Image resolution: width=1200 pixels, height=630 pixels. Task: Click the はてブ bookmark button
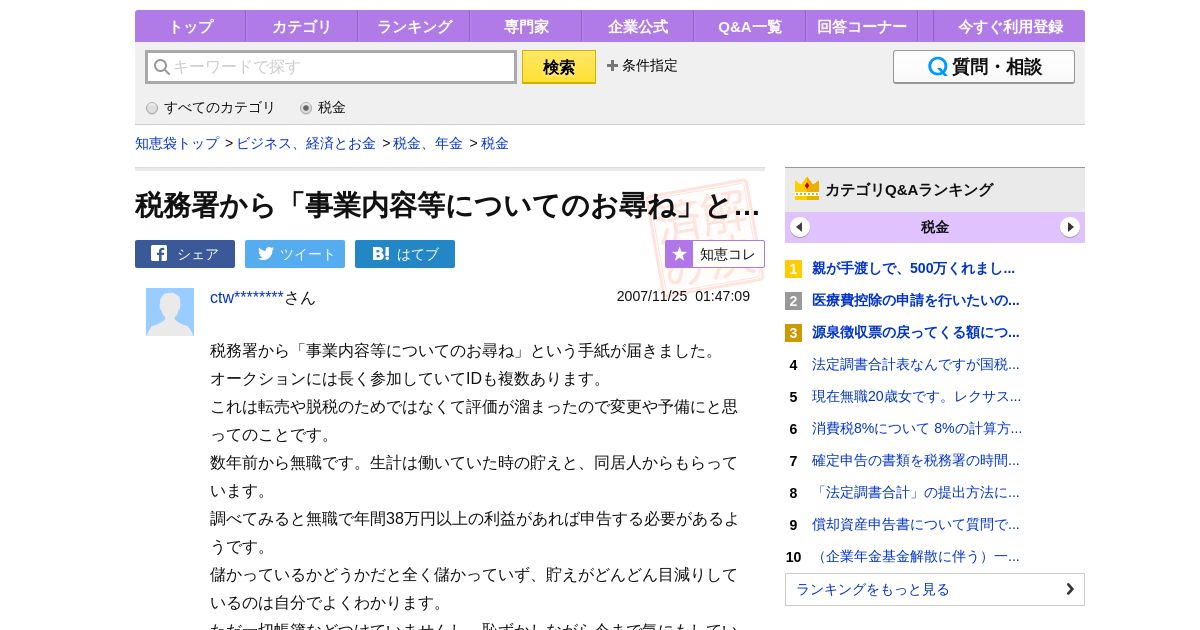[405, 254]
